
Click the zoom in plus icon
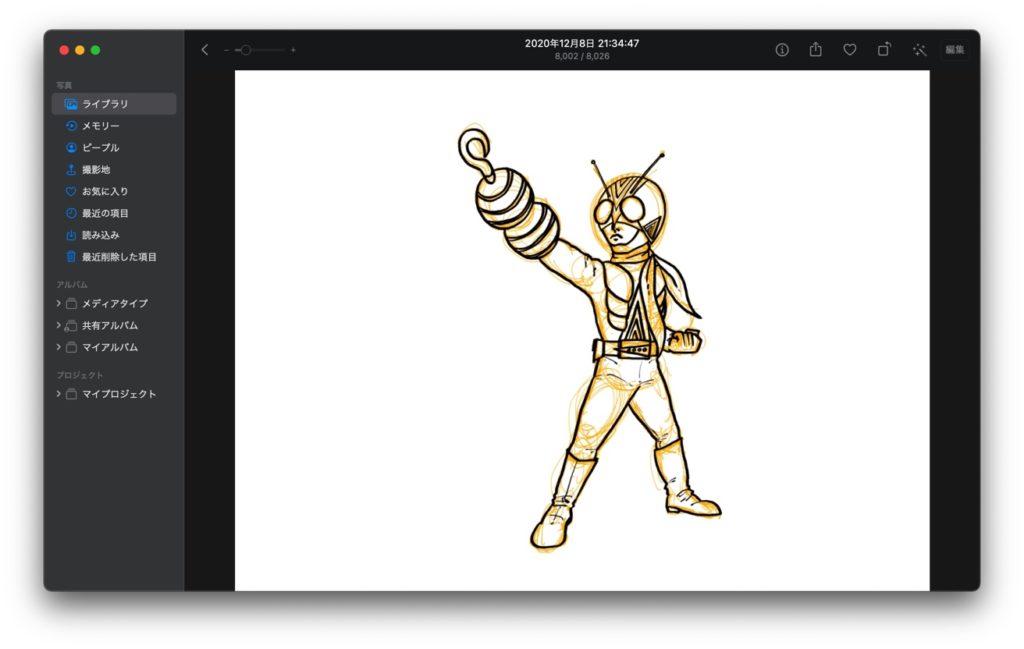pyautogui.click(x=293, y=50)
